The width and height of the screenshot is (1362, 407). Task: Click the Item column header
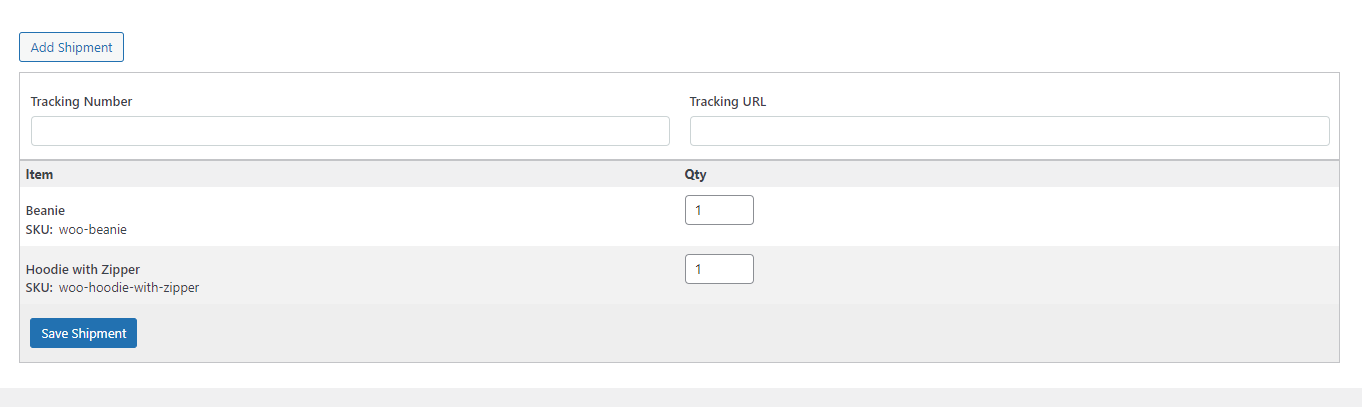[x=39, y=174]
